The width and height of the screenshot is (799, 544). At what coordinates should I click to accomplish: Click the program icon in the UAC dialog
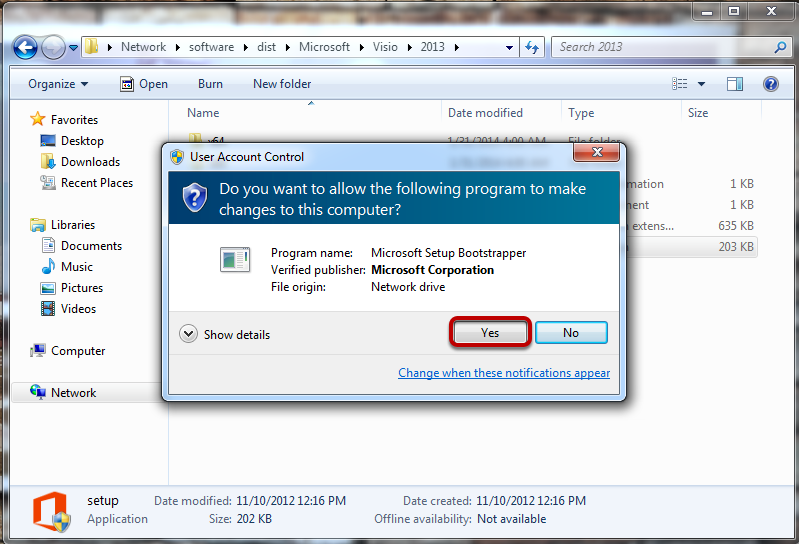(235, 259)
